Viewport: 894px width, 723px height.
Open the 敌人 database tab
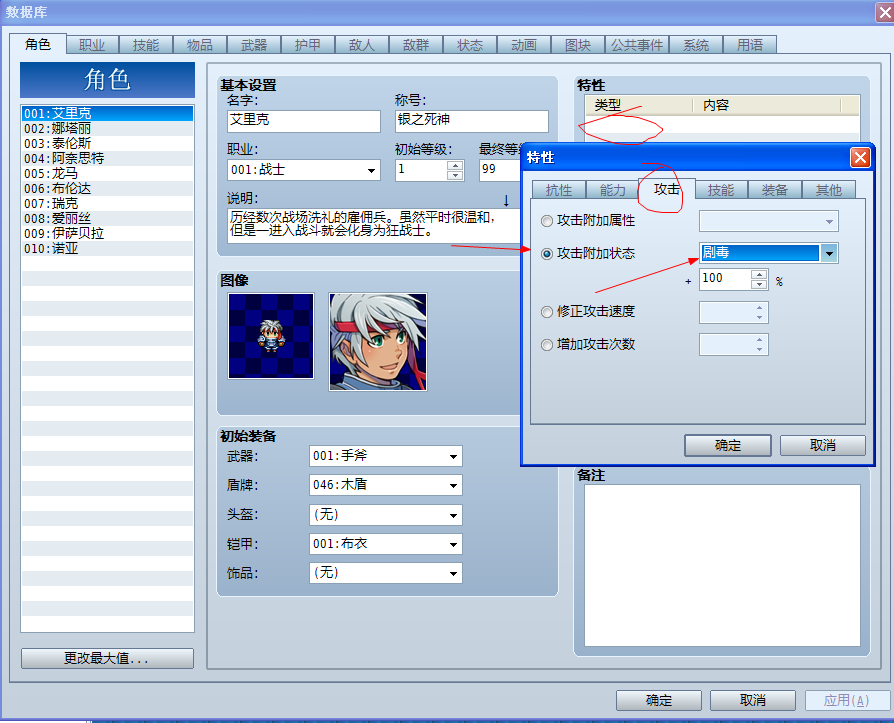362,45
